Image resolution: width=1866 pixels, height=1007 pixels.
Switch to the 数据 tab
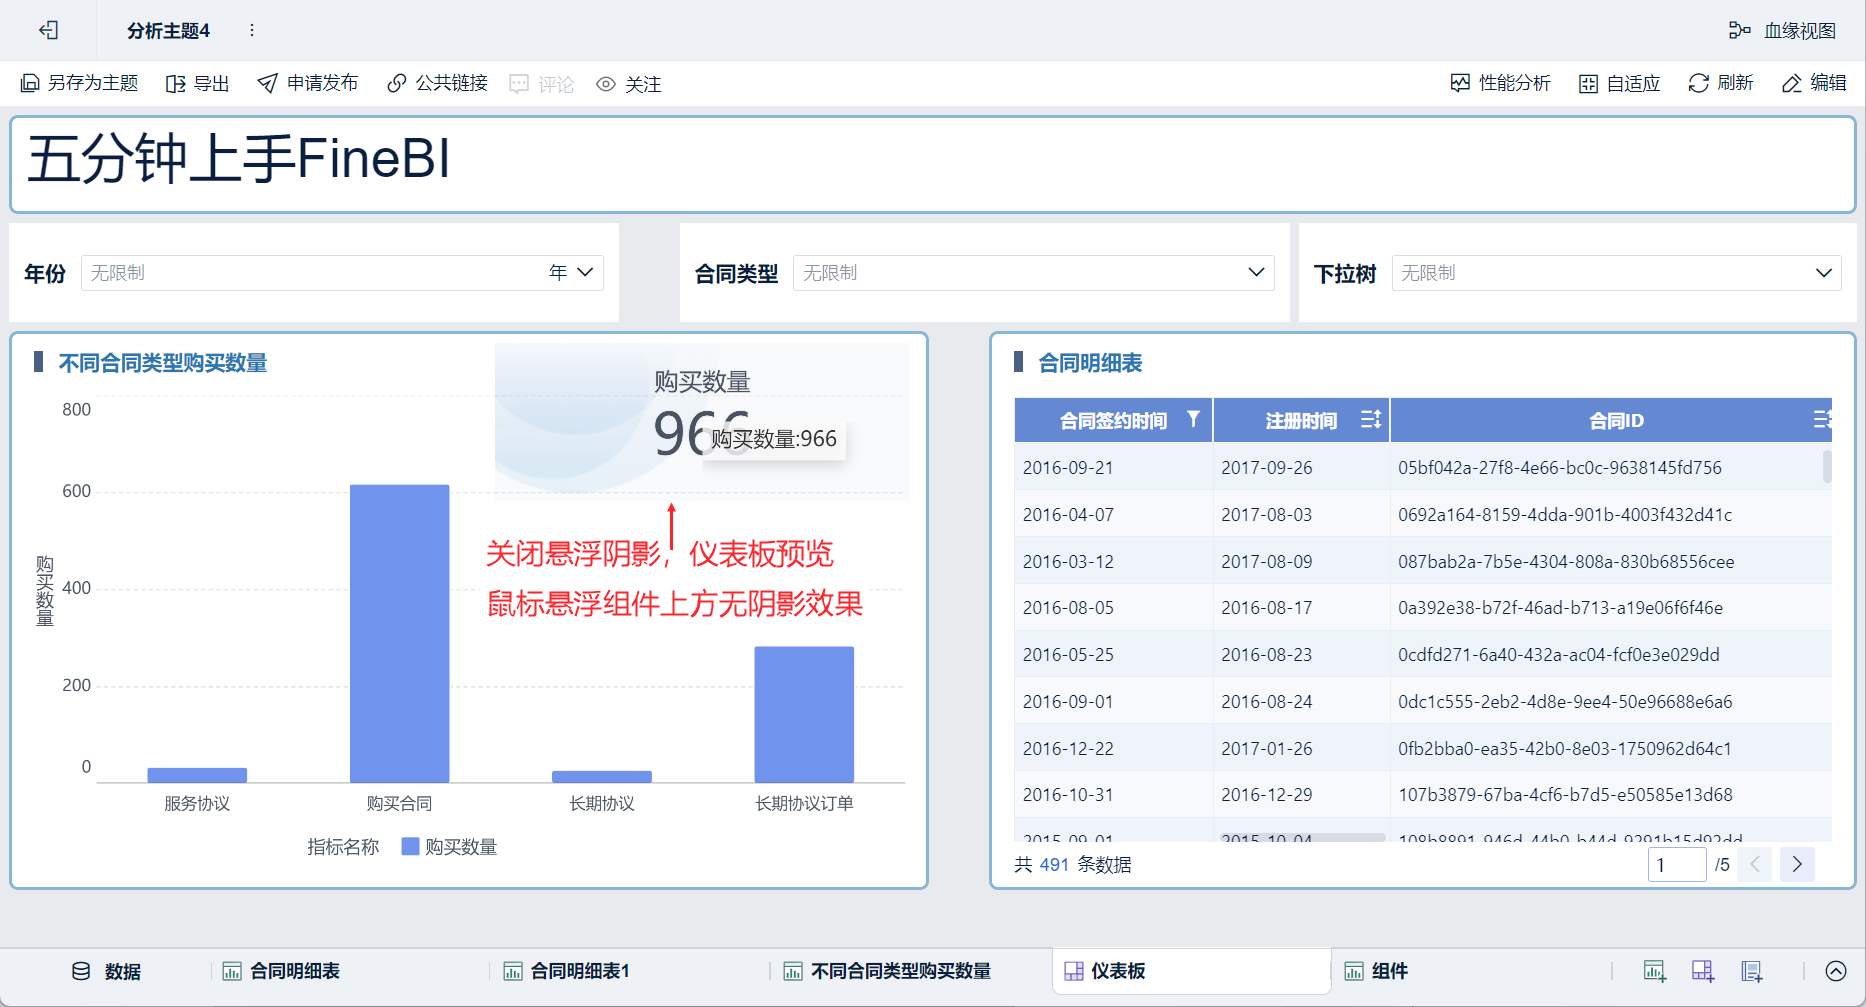107,971
